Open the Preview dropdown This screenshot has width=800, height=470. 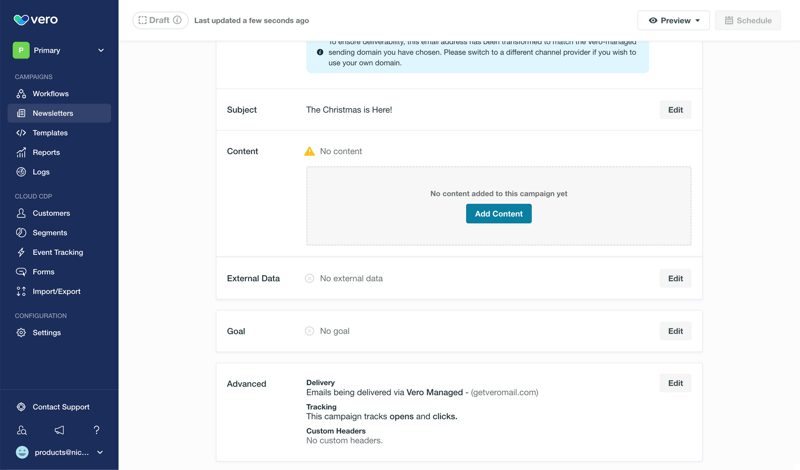tap(673, 20)
